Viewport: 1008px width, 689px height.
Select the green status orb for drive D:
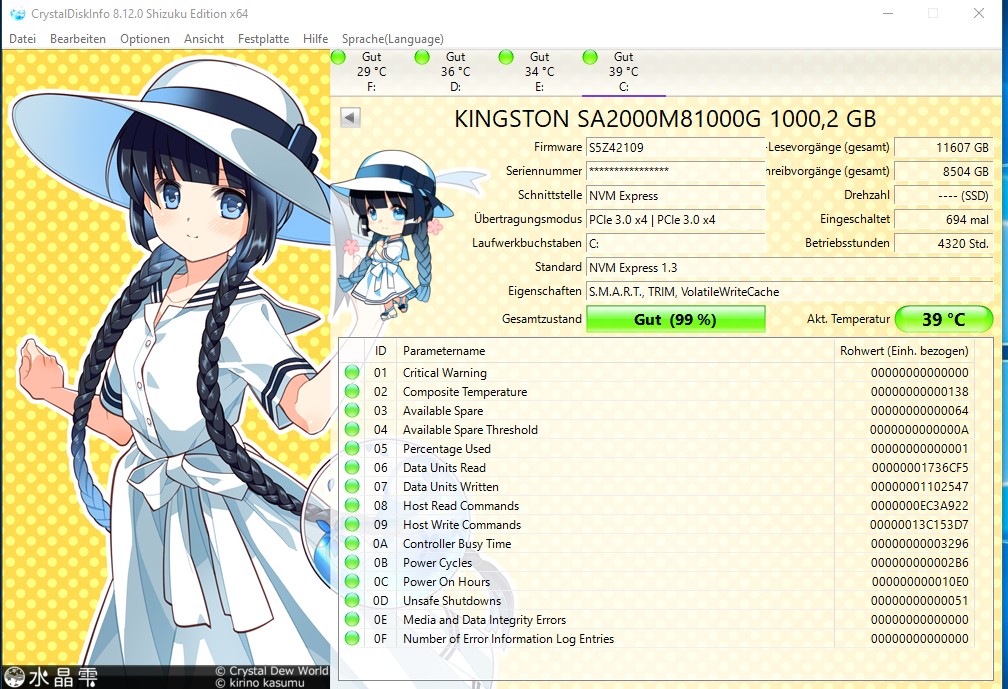[x=422, y=57]
